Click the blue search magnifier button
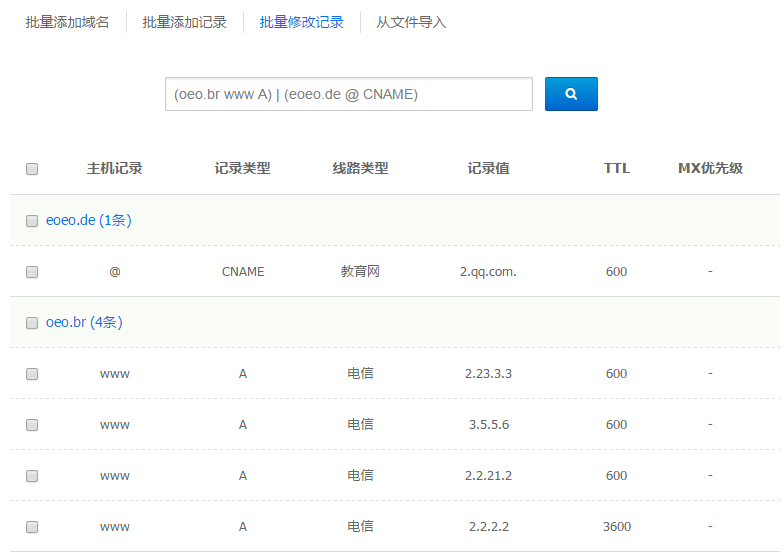 [x=571, y=94]
